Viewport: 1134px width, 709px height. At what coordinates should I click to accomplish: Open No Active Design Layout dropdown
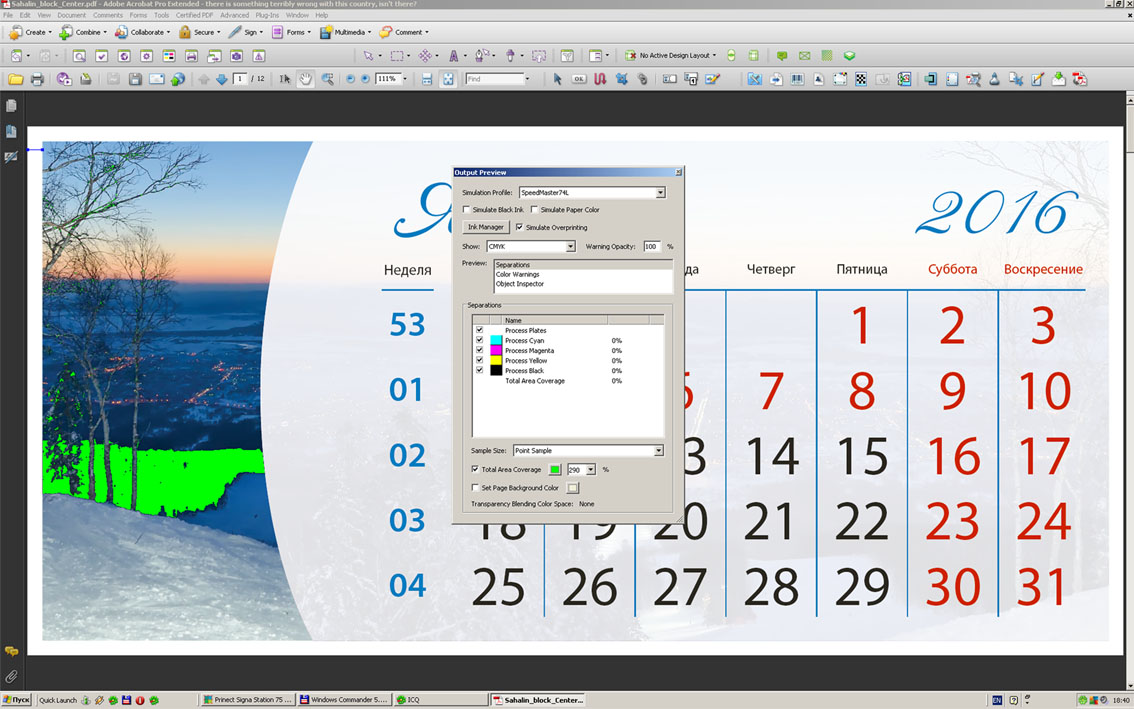click(x=715, y=56)
